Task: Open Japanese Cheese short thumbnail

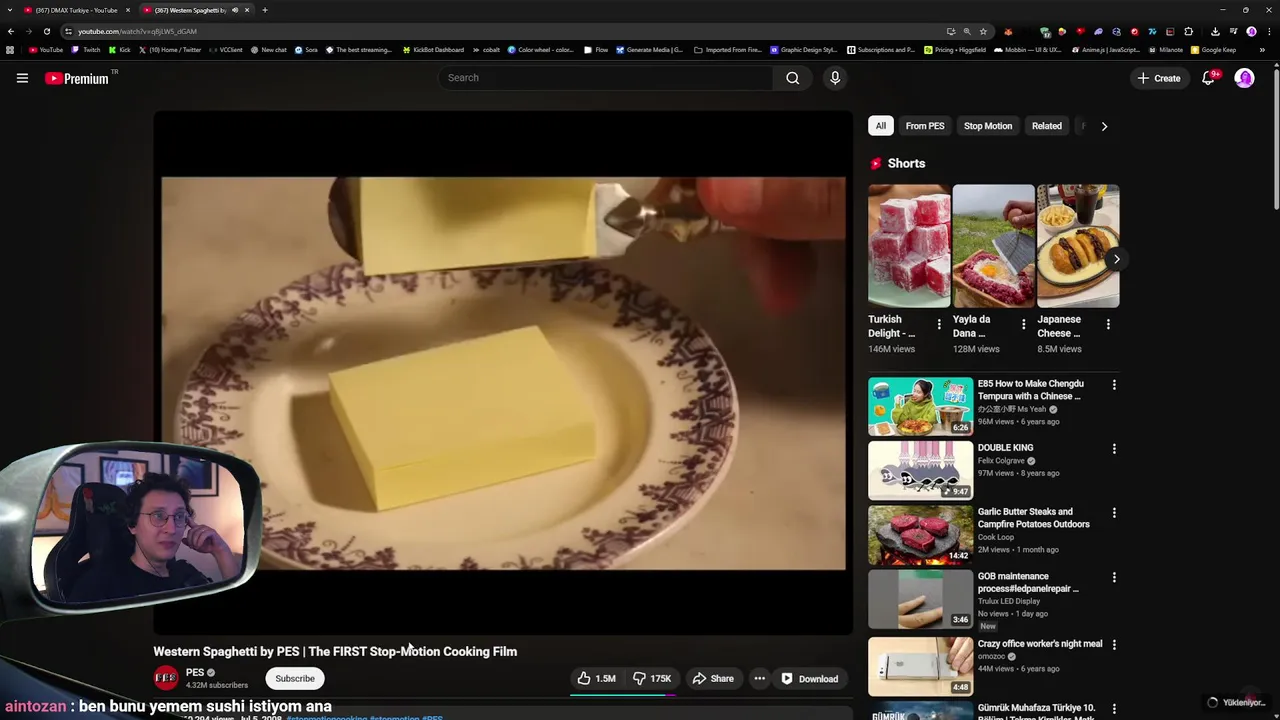Action: [1078, 245]
